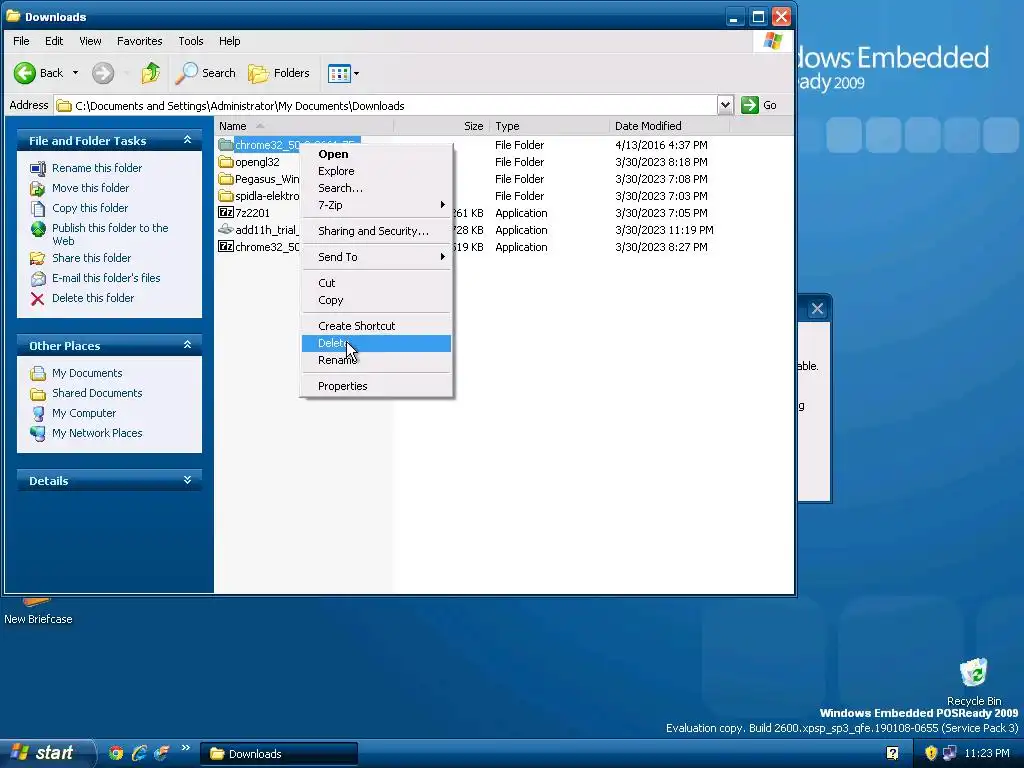Toggle the Folders pane button

pyautogui.click(x=279, y=73)
